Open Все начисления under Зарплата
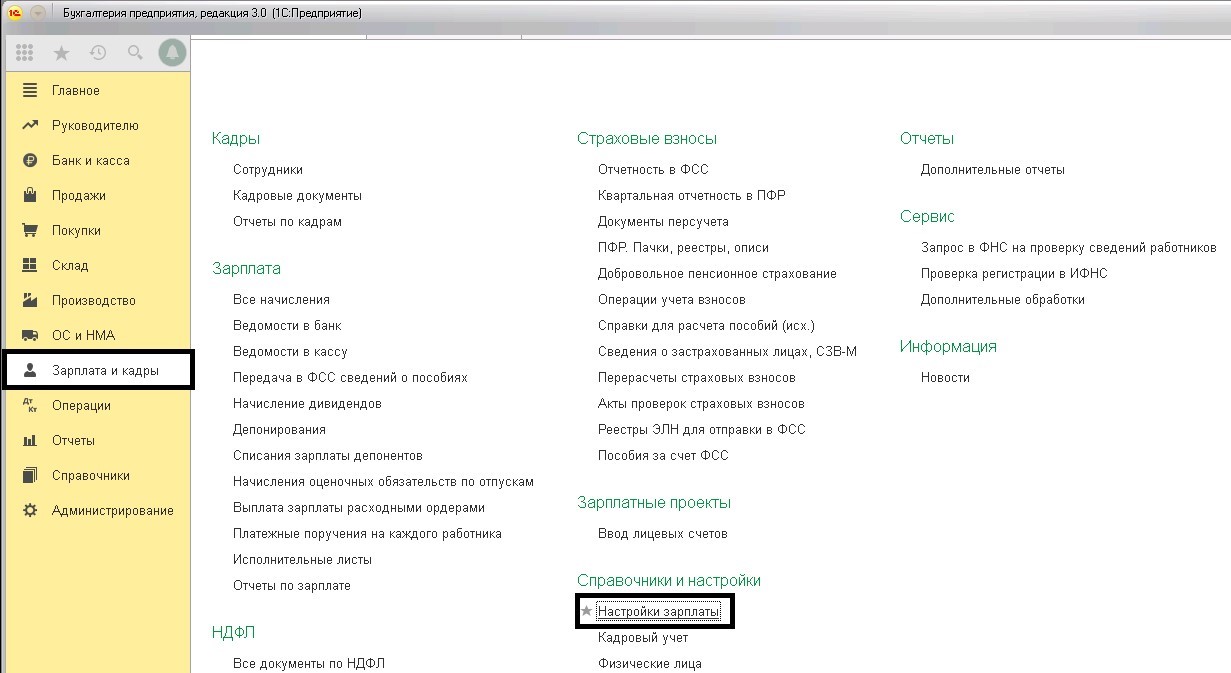The width and height of the screenshot is (1231, 673). click(281, 300)
